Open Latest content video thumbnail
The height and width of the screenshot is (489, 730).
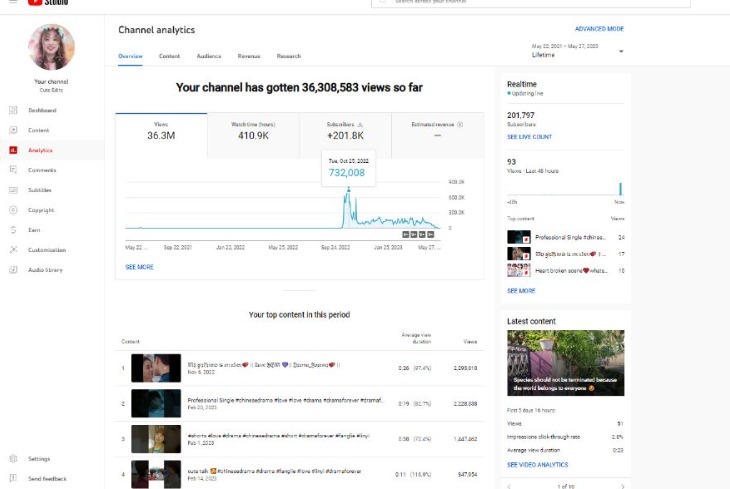[566, 363]
